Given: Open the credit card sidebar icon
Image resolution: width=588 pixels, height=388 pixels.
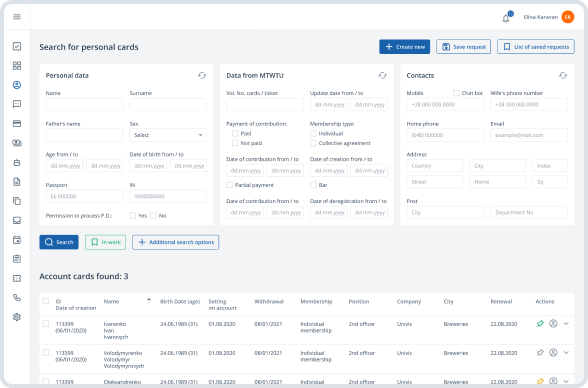Looking at the screenshot, I should [x=17, y=124].
